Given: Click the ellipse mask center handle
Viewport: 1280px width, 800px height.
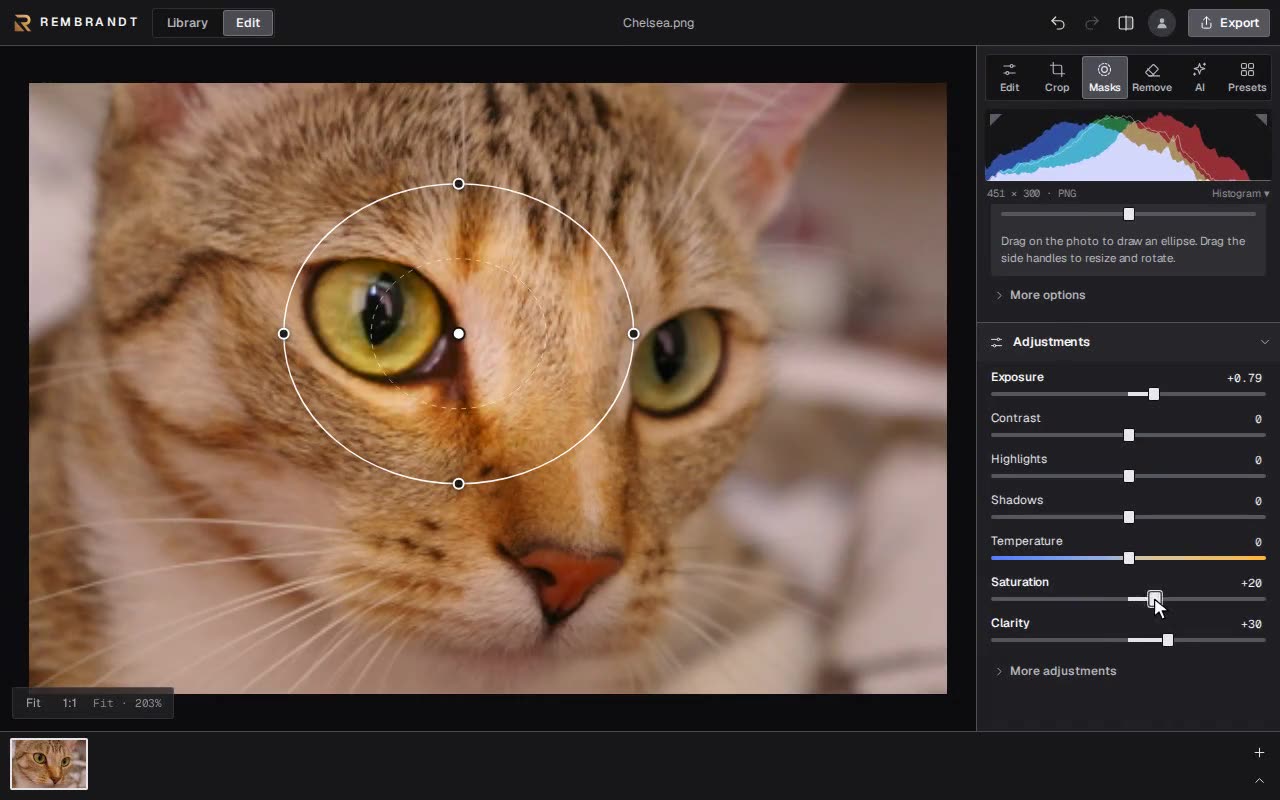Looking at the screenshot, I should pos(459,334).
